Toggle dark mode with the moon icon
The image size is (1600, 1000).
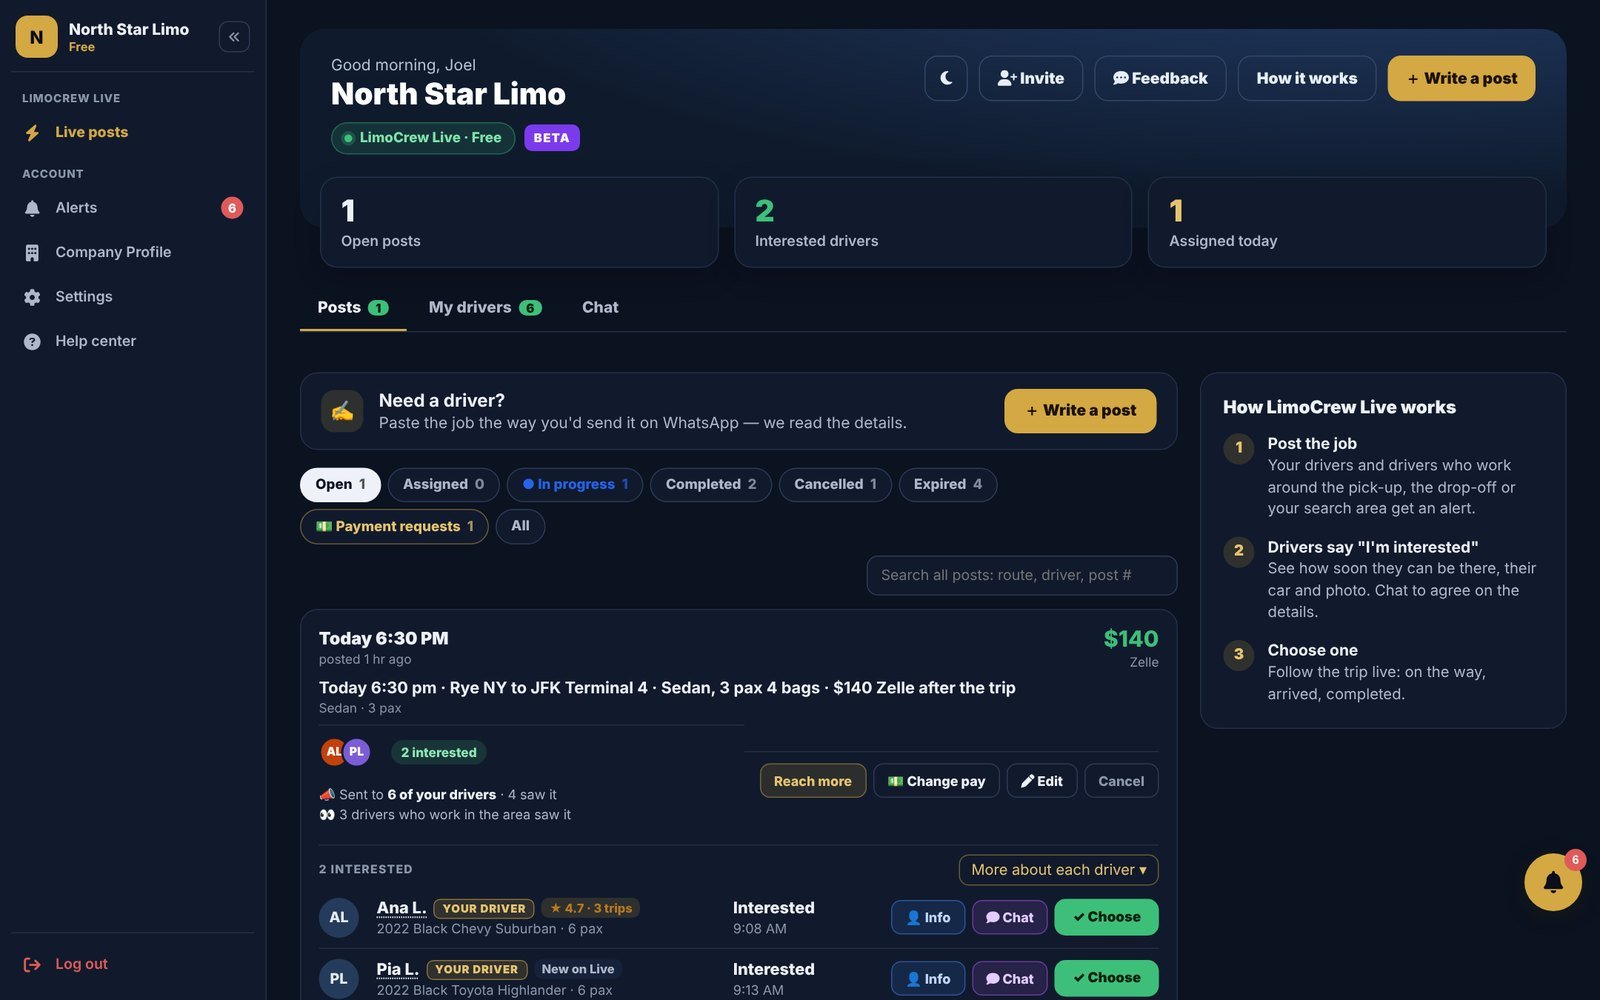click(x=946, y=78)
